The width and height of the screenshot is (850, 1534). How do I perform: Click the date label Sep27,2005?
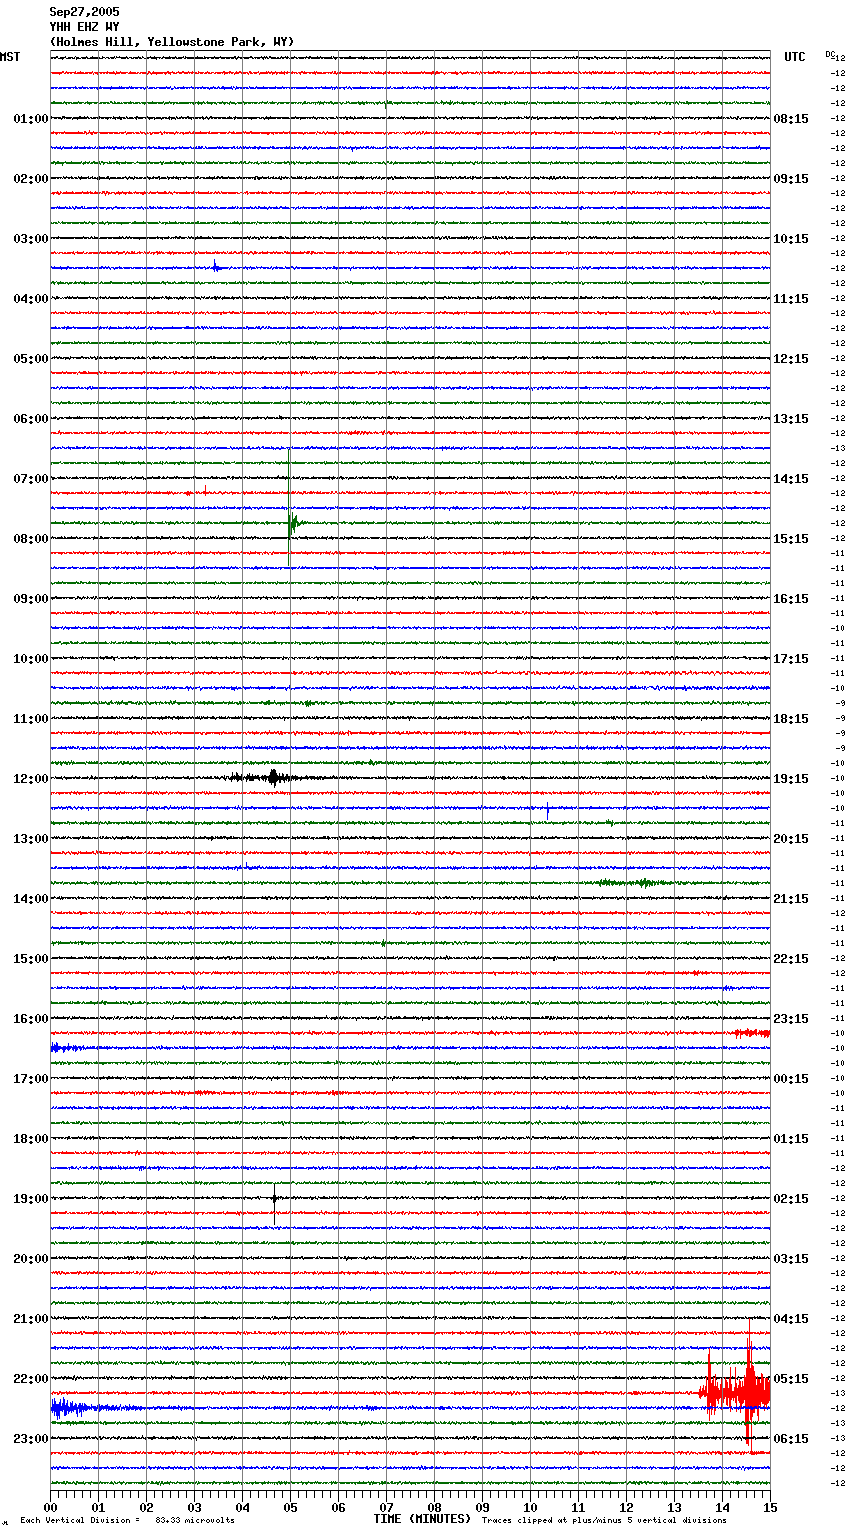click(x=84, y=12)
